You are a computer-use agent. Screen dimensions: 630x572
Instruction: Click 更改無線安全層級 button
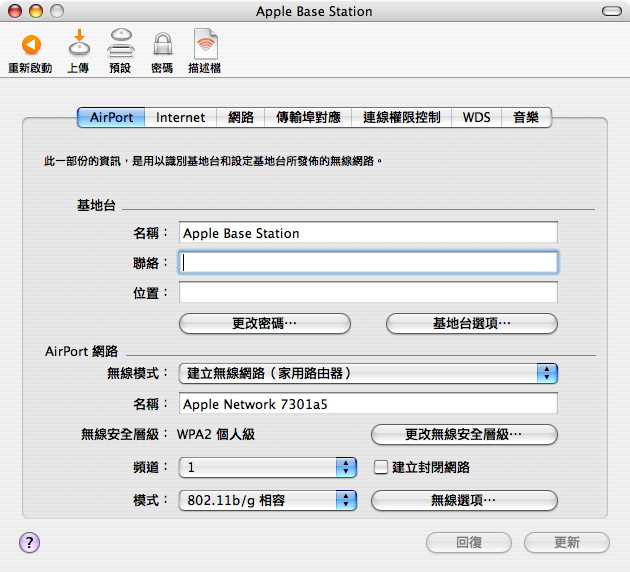464,434
